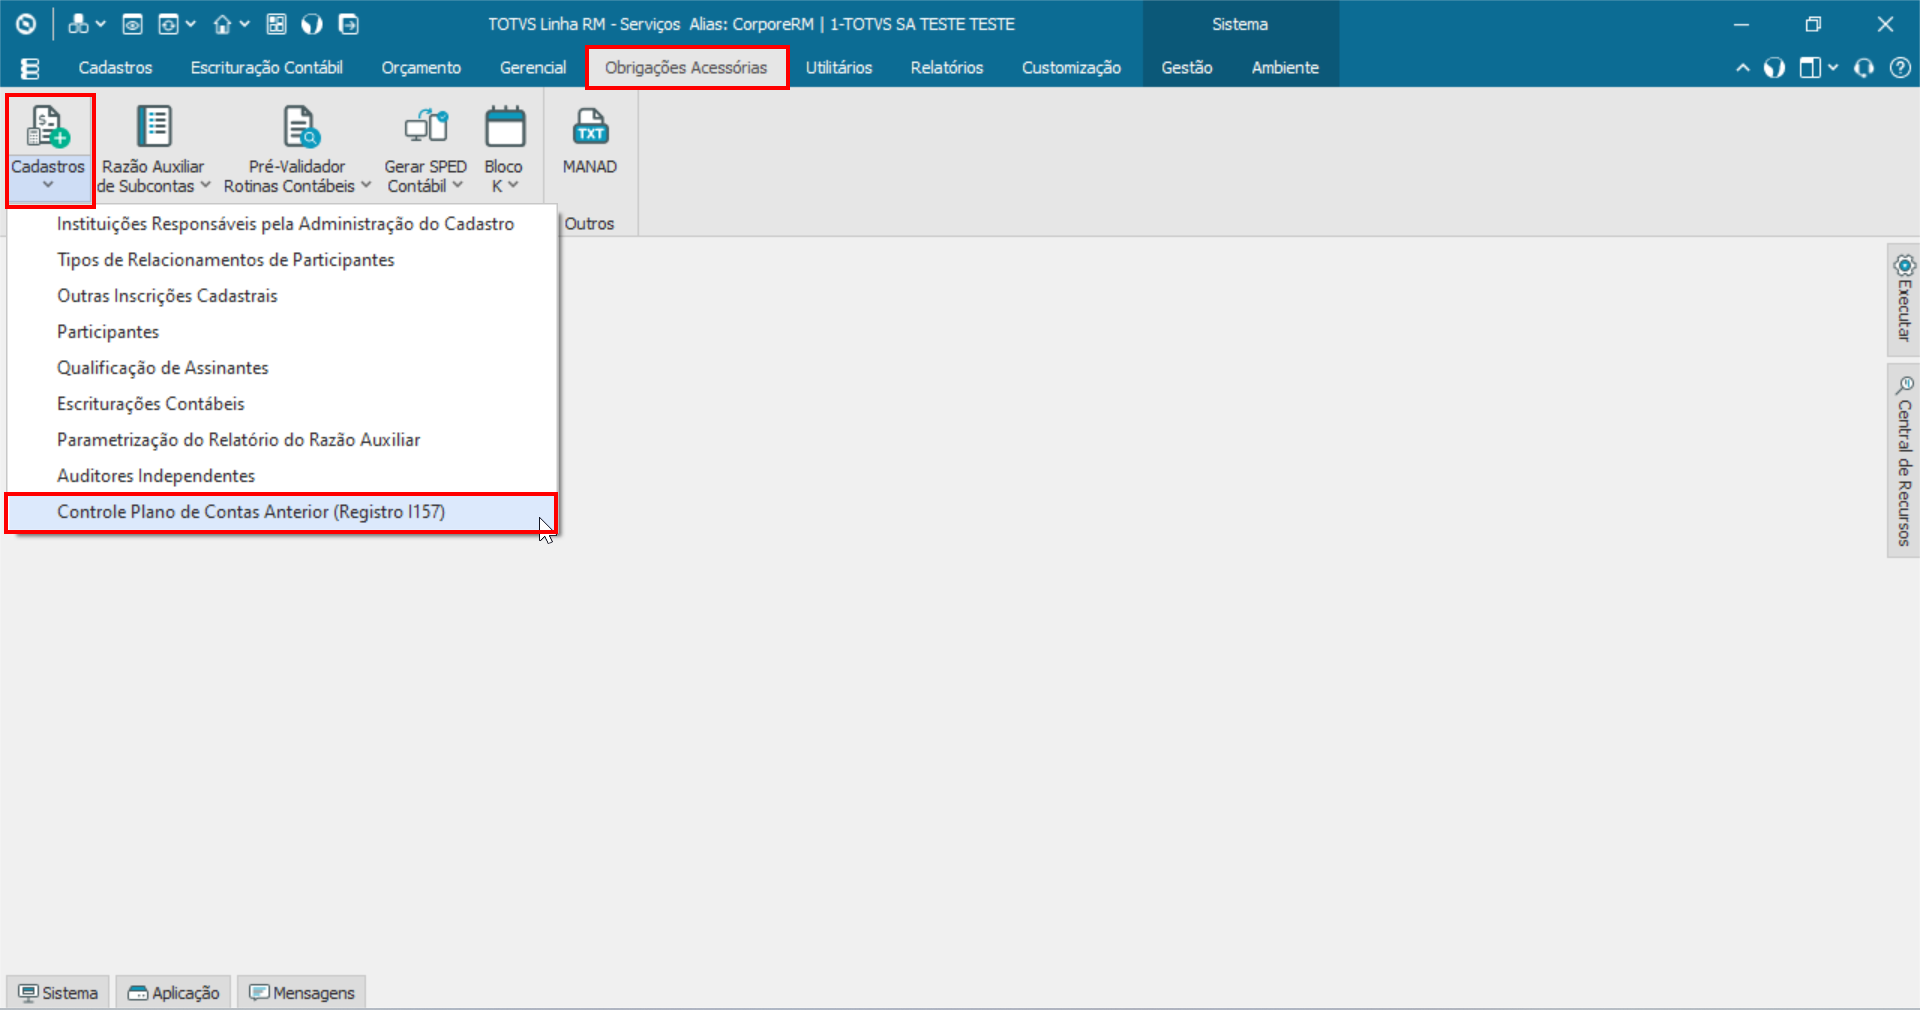Click the panel layout icon in ribbon corner
The image size is (1920, 1010).
[x=1810, y=68]
